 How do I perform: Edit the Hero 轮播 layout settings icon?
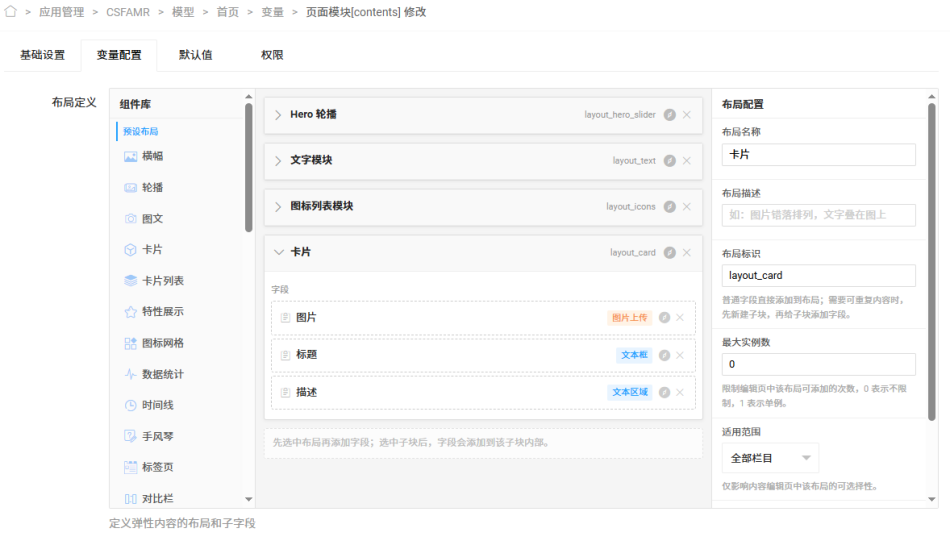pyautogui.click(x=669, y=114)
